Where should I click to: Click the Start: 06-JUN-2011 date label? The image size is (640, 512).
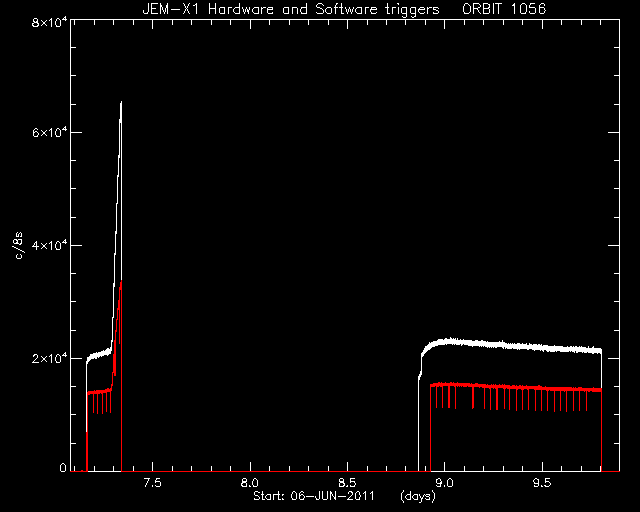[314, 496]
